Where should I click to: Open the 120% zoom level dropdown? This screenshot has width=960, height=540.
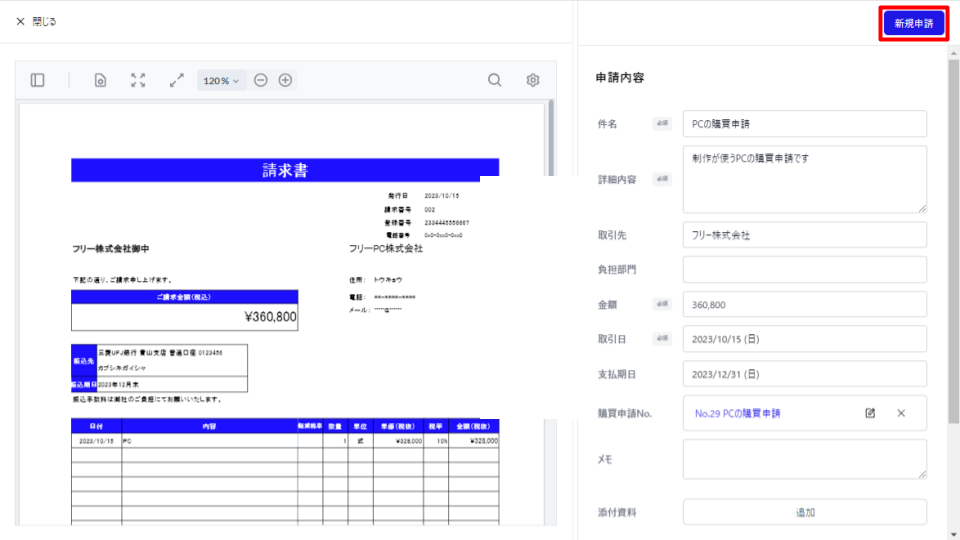(x=221, y=80)
